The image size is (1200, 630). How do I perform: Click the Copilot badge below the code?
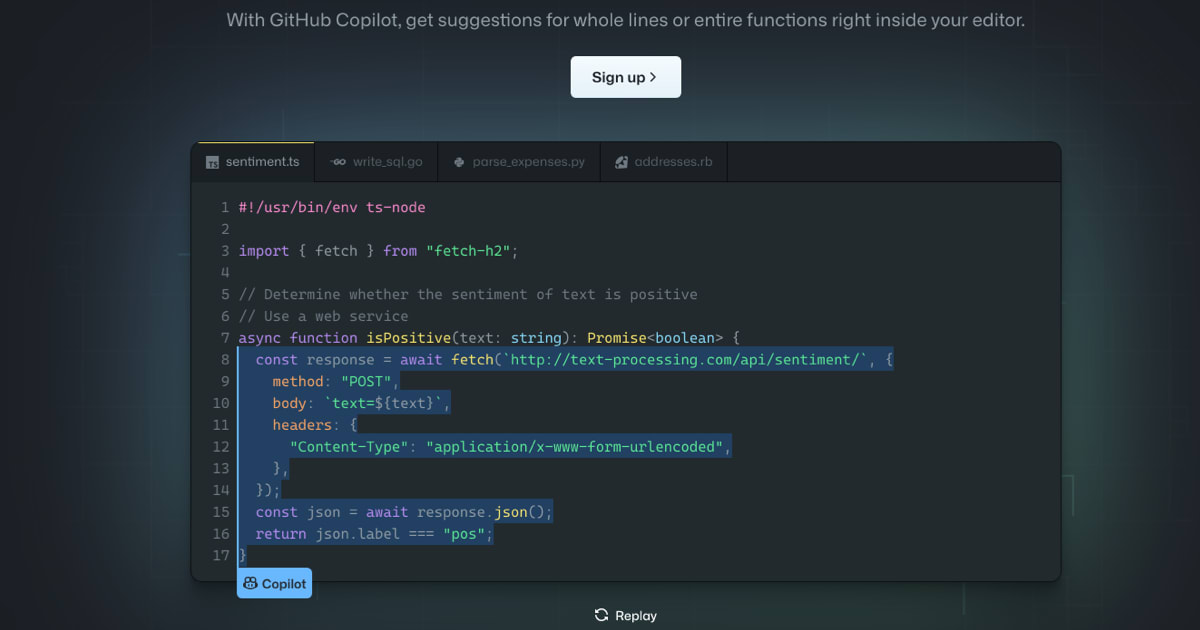tap(274, 583)
